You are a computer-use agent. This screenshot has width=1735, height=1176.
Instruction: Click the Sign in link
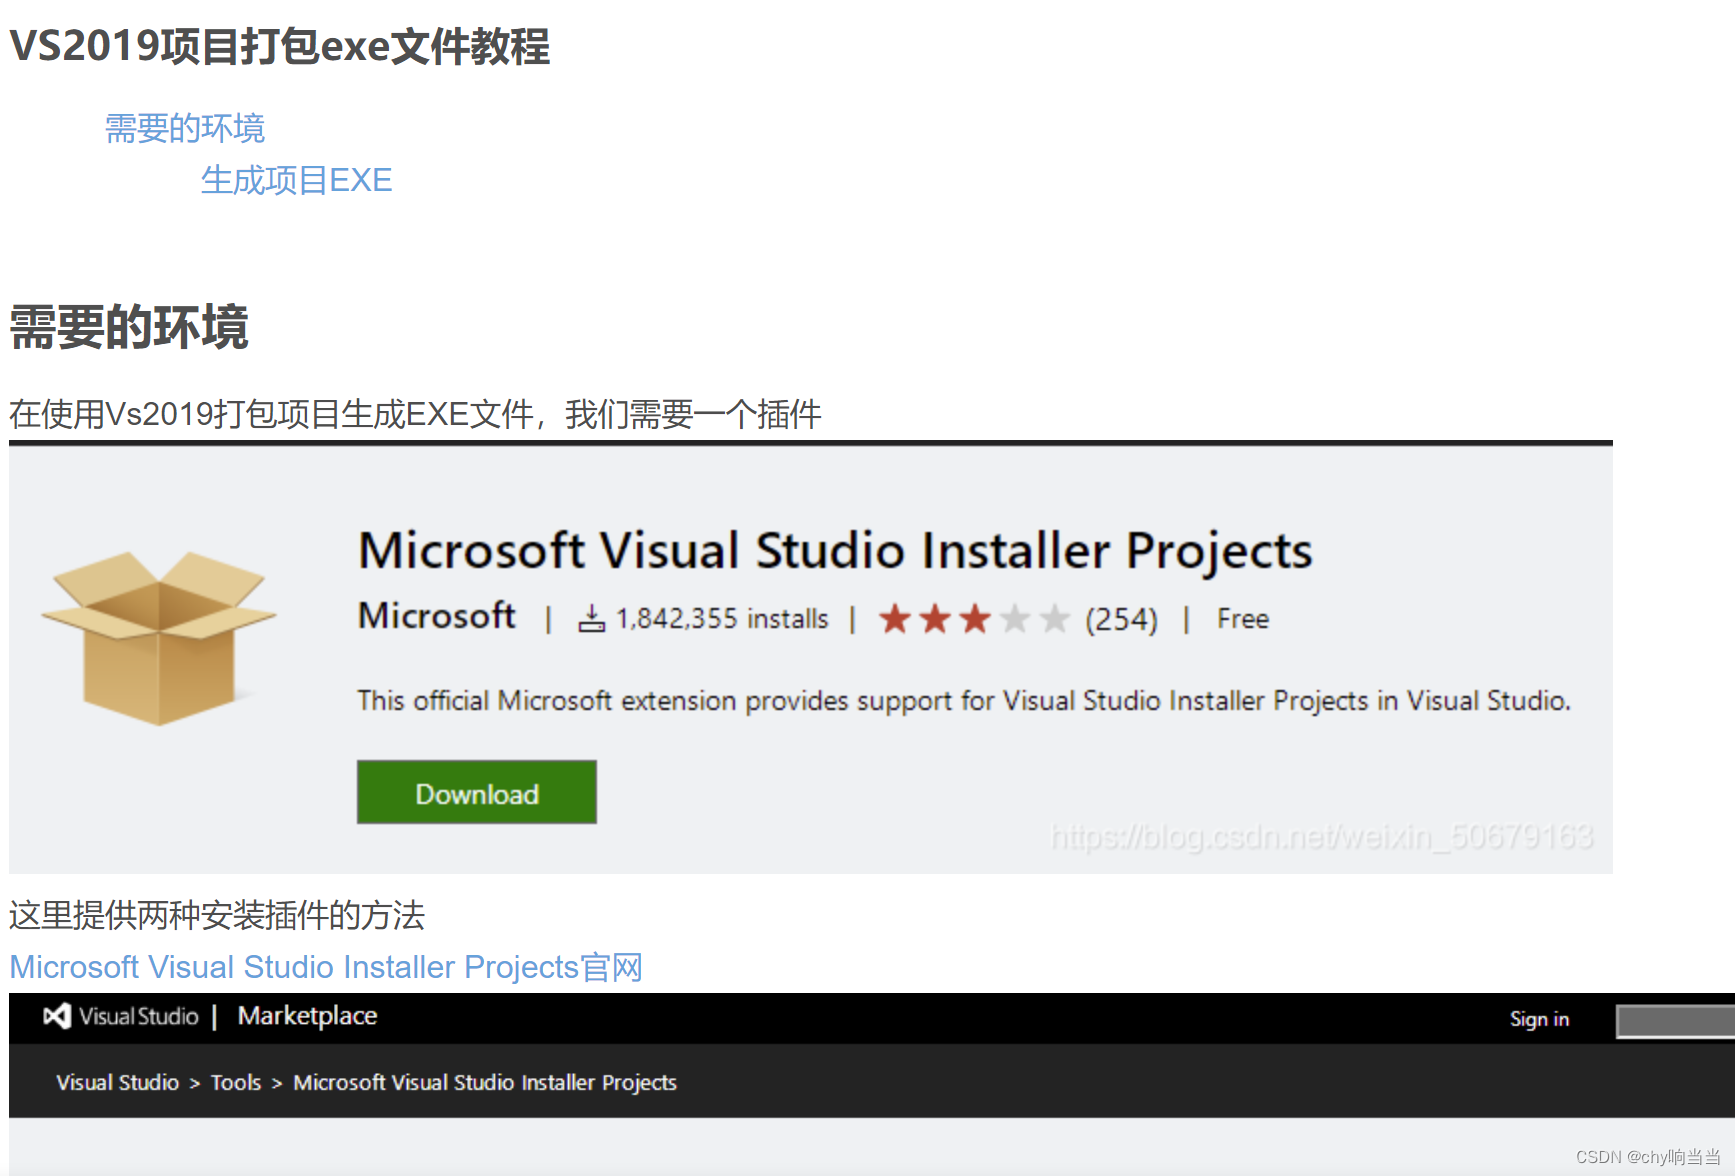click(1539, 1018)
